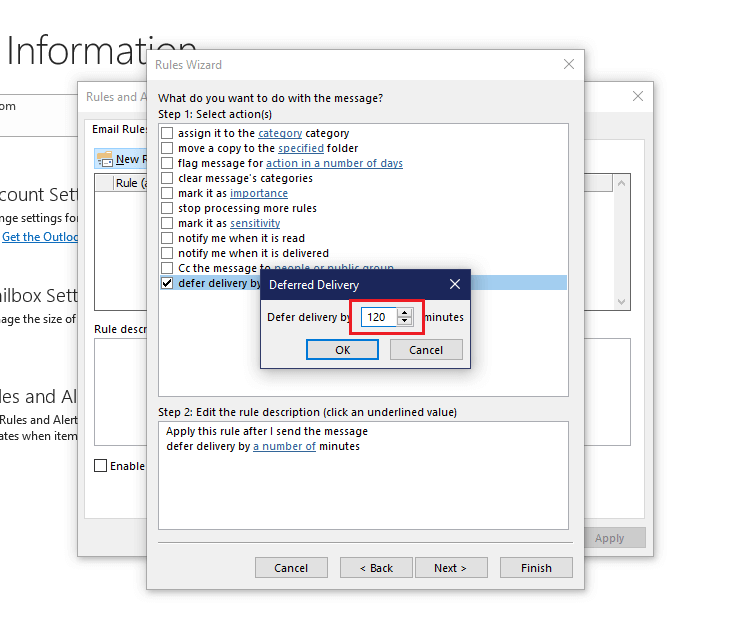Open the 'a number of' link
741x641 pixels.
[x=284, y=446]
